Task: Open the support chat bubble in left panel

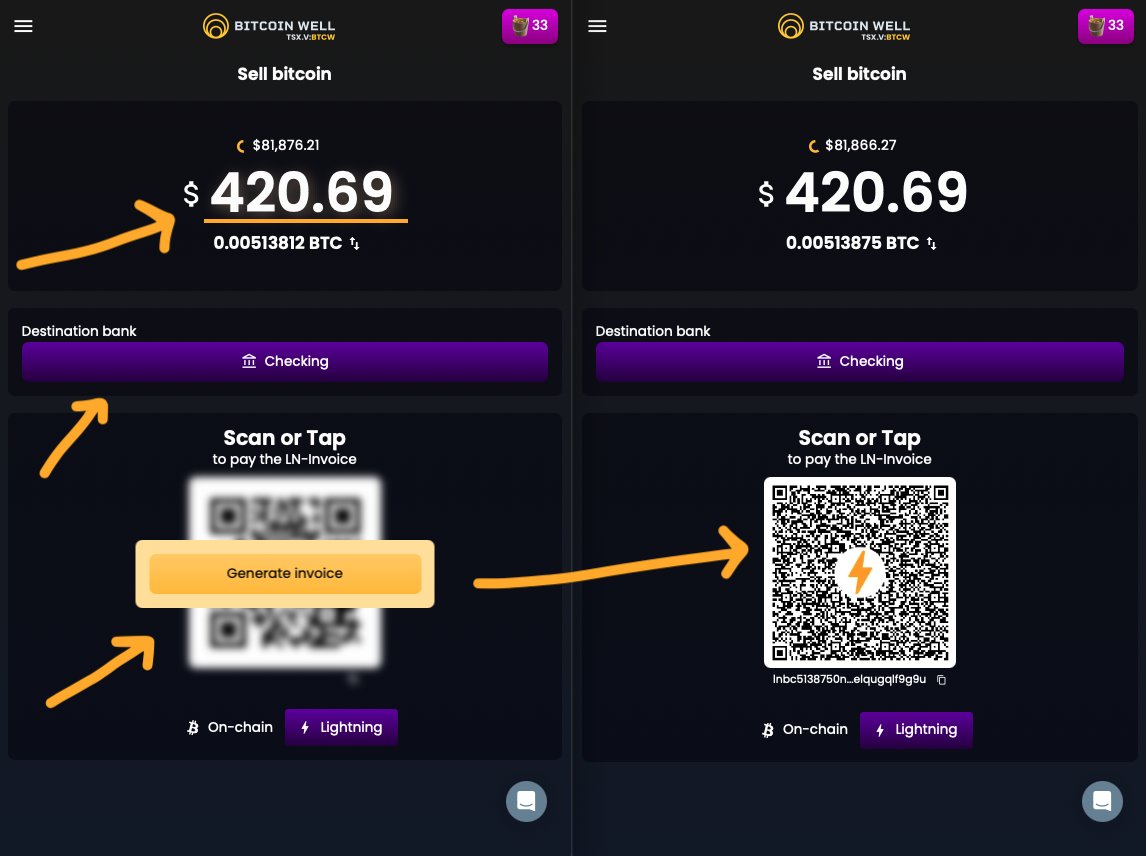Action: (x=526, y=801)
